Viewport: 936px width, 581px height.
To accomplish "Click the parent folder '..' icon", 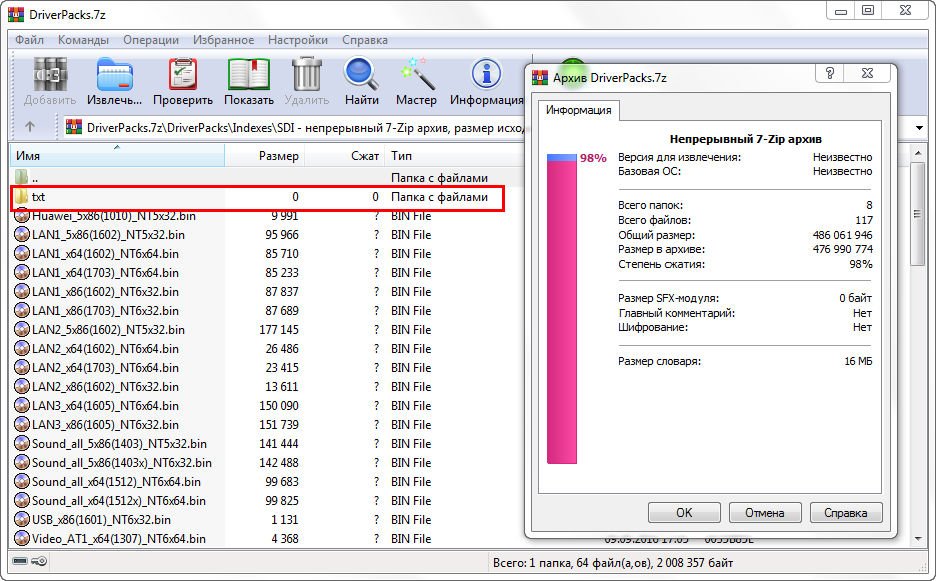I will [21, 177].
